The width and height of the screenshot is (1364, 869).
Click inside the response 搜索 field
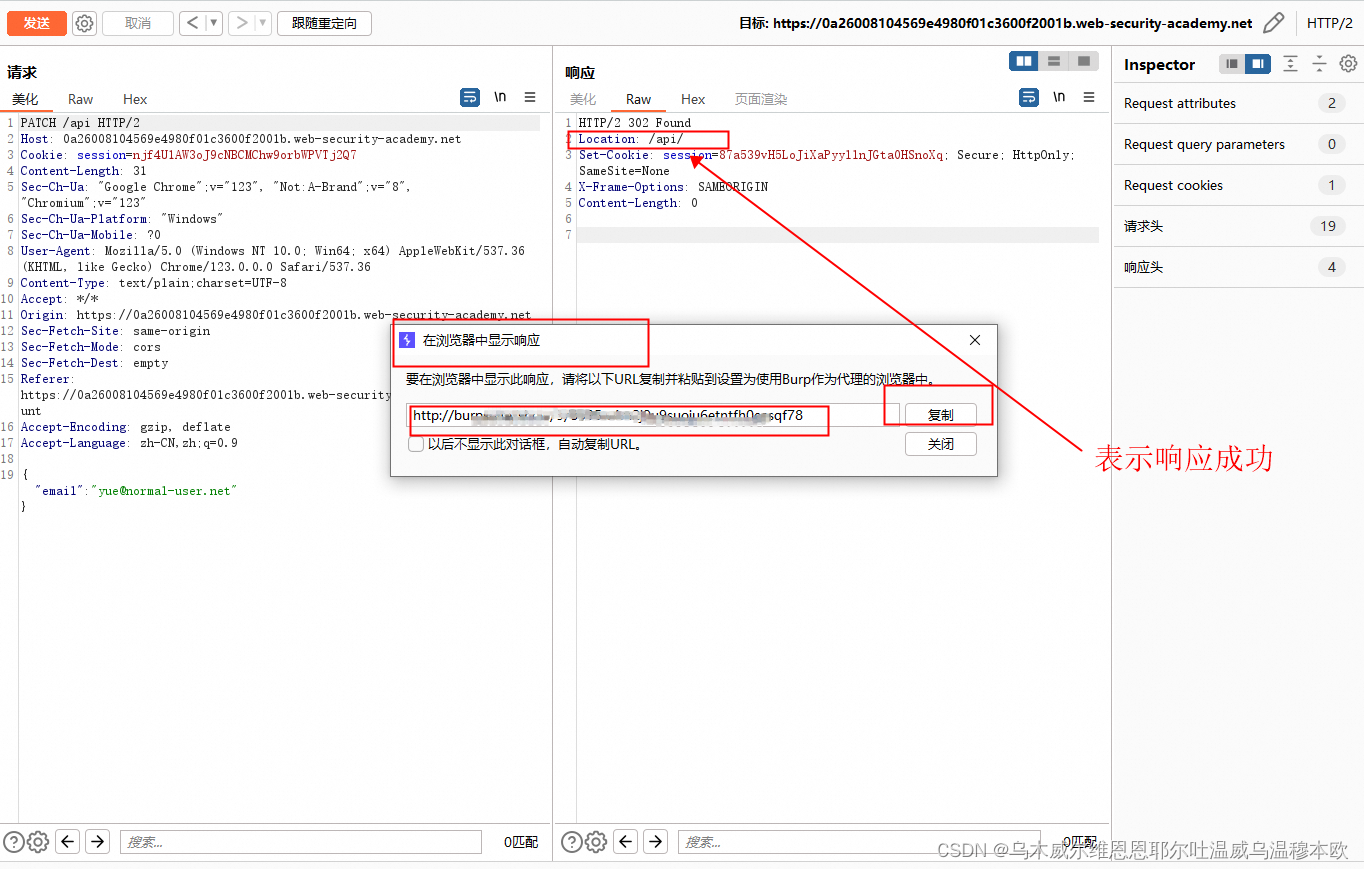860,842
